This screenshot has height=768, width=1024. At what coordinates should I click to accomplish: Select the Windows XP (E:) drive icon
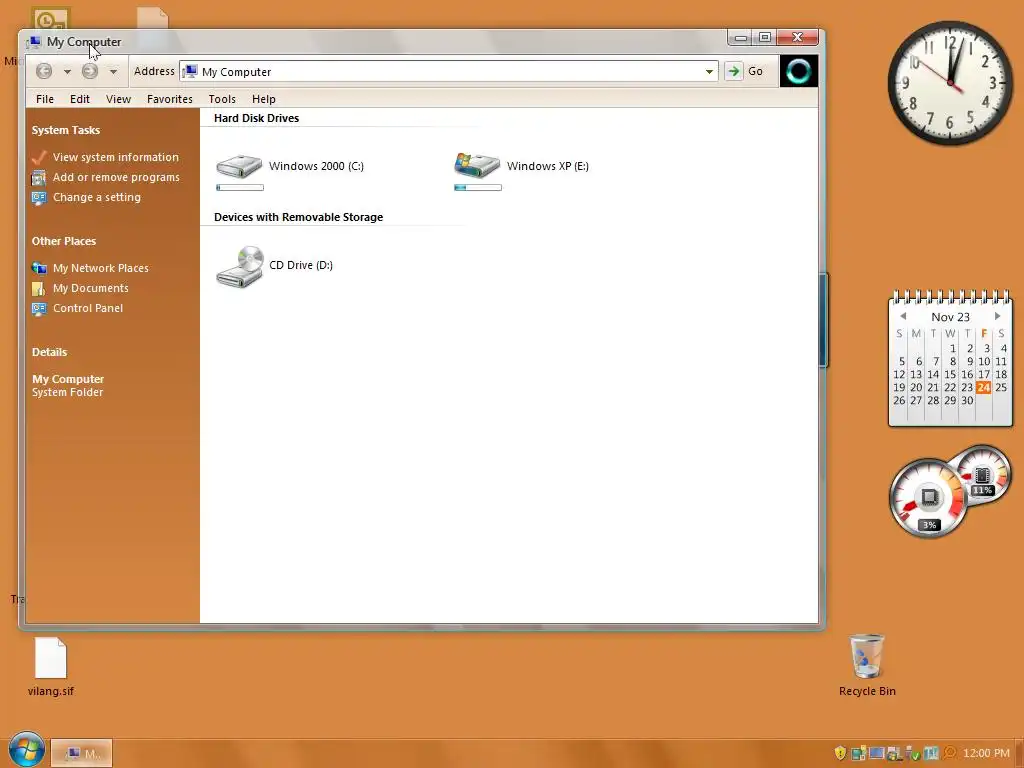[477, 166]
